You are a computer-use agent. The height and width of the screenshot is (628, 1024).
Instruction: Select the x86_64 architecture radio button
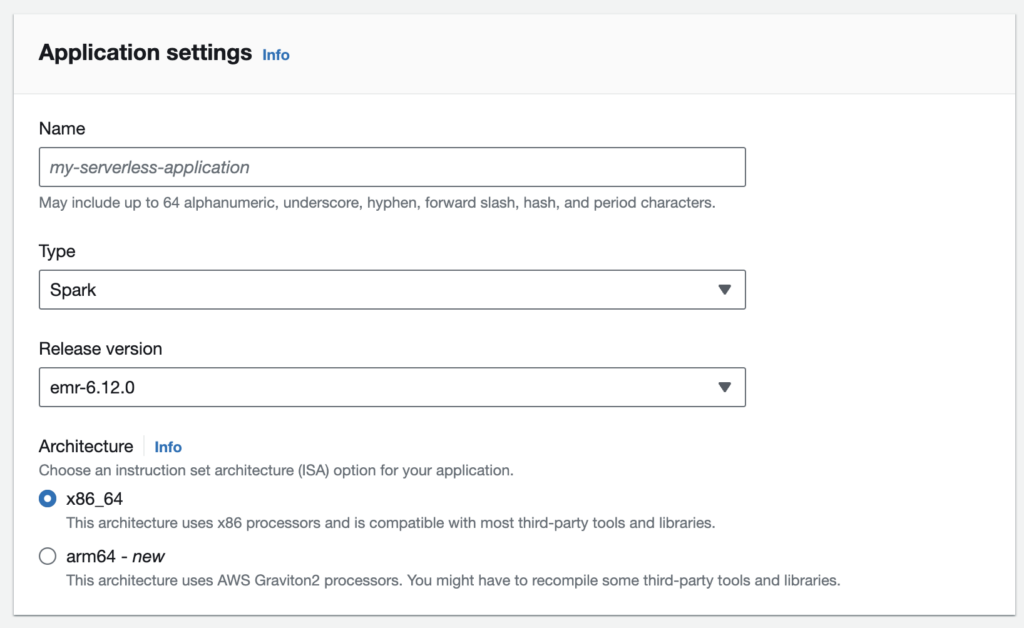[x=48, y=499]
